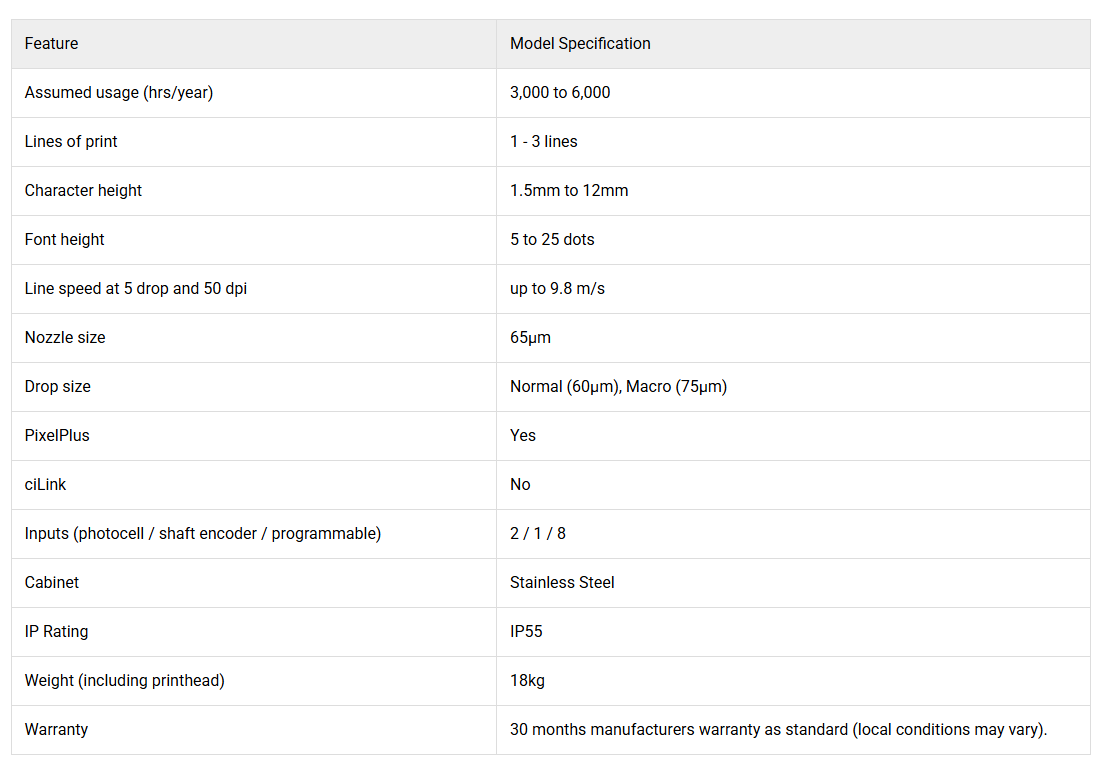The width and height of the screenshot is (1102, 775).
Task: Click the Nozzle size label
Action: [65, 338]
